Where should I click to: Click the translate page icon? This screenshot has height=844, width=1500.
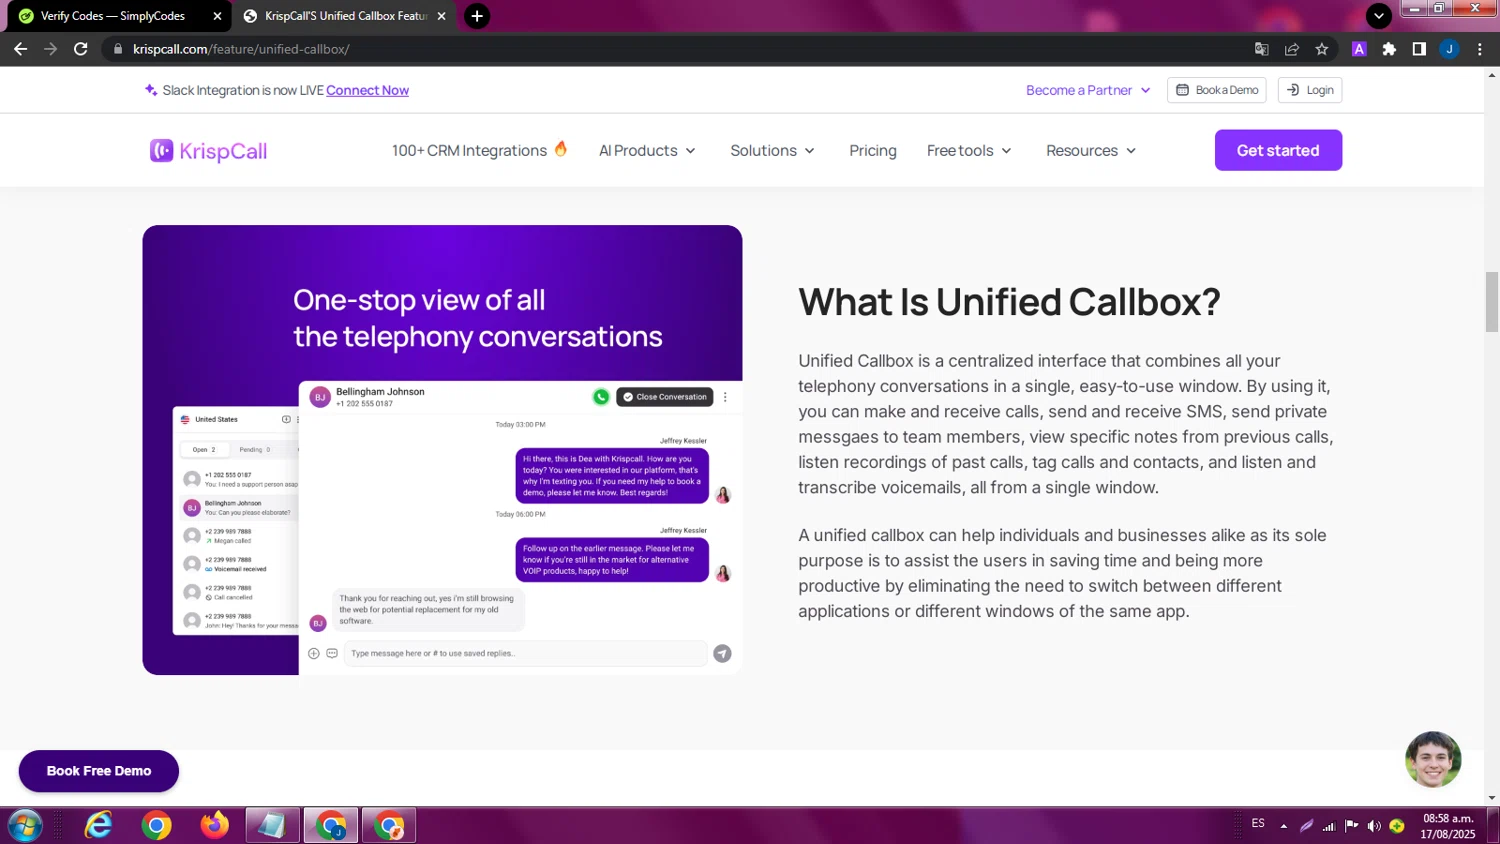[x=1262, y=49]
